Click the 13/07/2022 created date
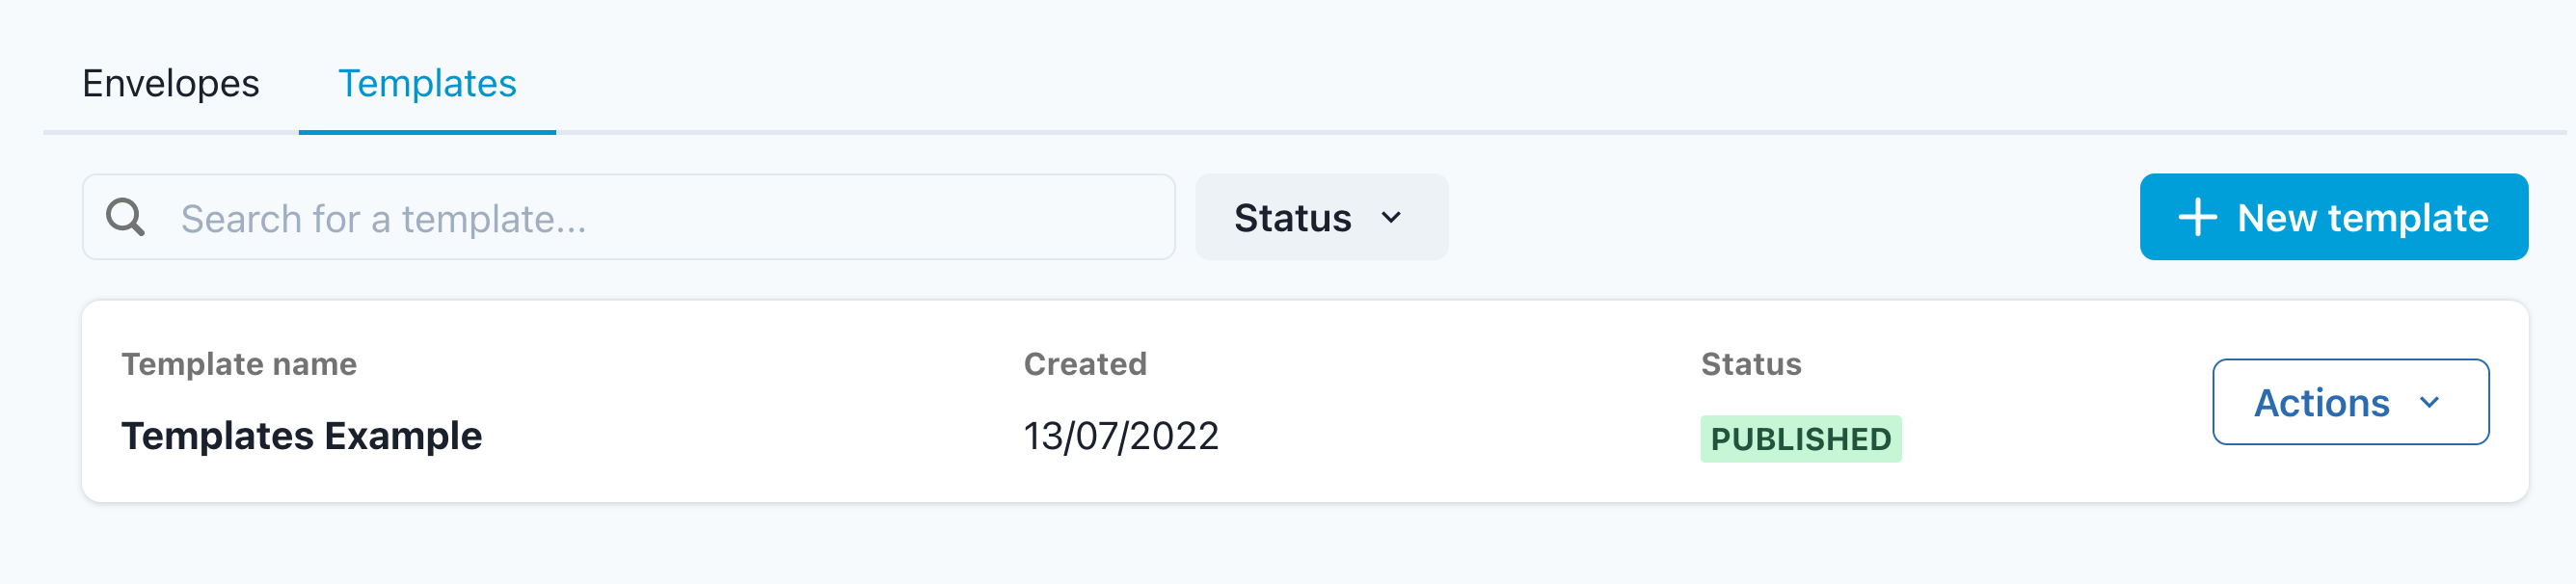2576x584 pixels. tap(1121, 436)
